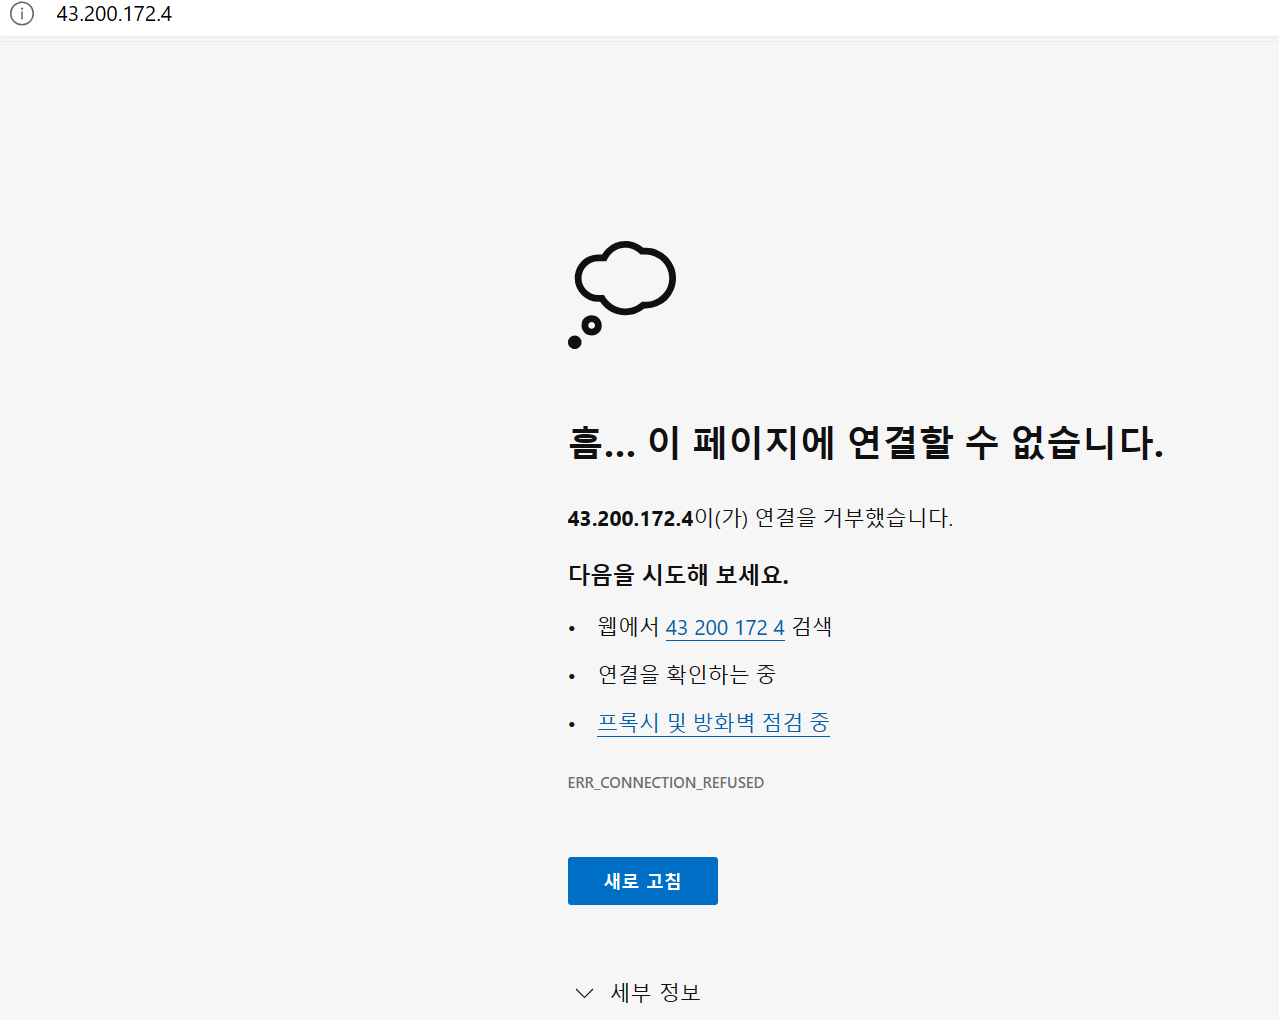Click the 연결을 확인하는 중 list item

(x=686, y=675)
